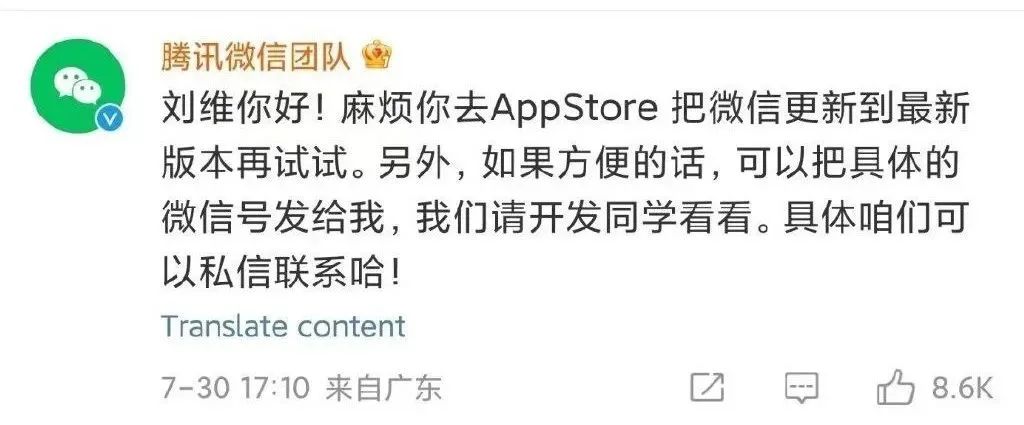Click the phrase 把微信更新到最新 in first line
1024x425 pixels.
click(x=820, y=112)
